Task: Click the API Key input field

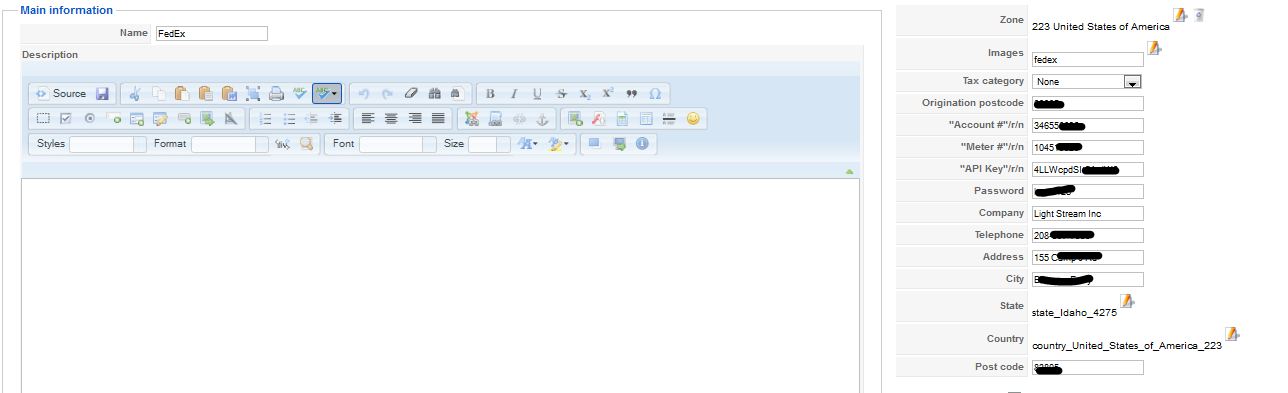Action: pos(1088,169)
